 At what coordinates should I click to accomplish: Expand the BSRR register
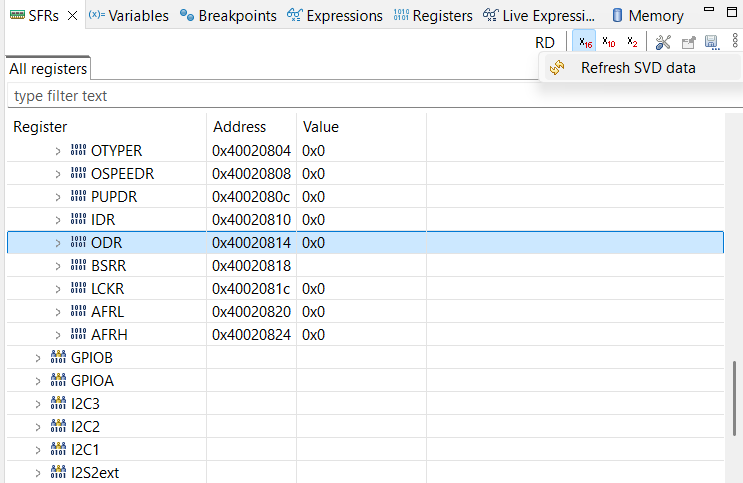58,266
